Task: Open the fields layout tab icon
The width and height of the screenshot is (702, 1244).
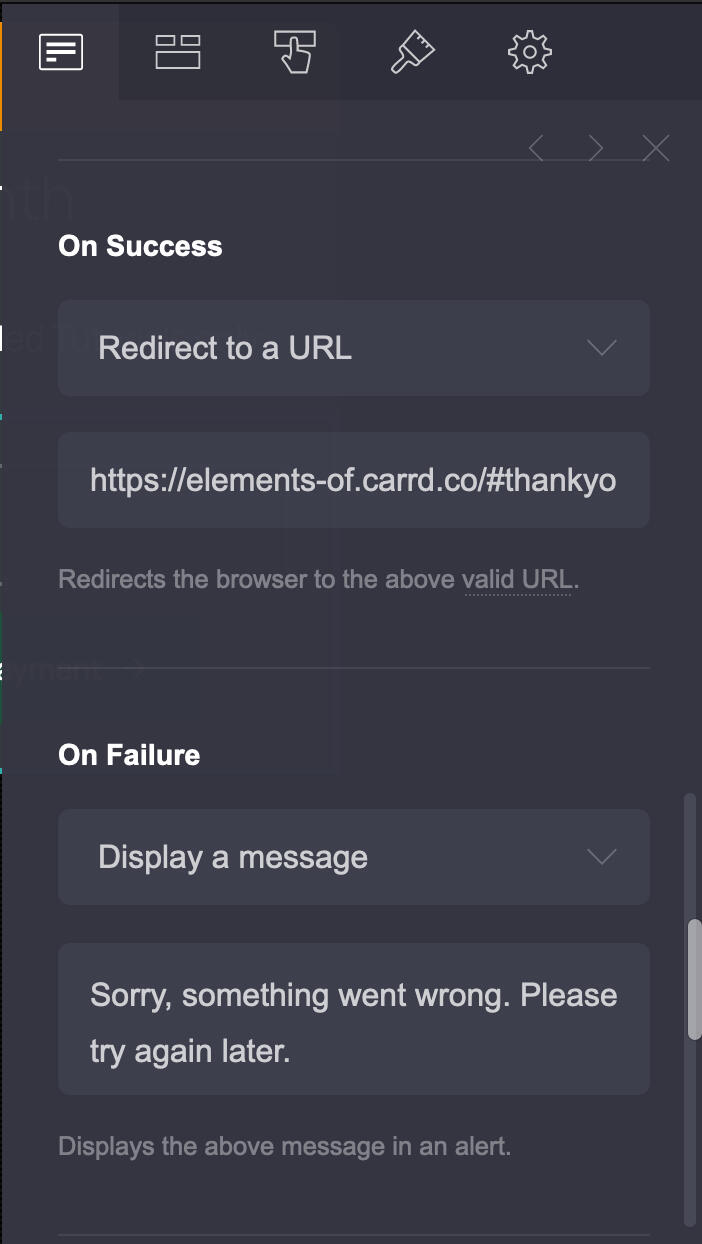Action: [178, 51]
